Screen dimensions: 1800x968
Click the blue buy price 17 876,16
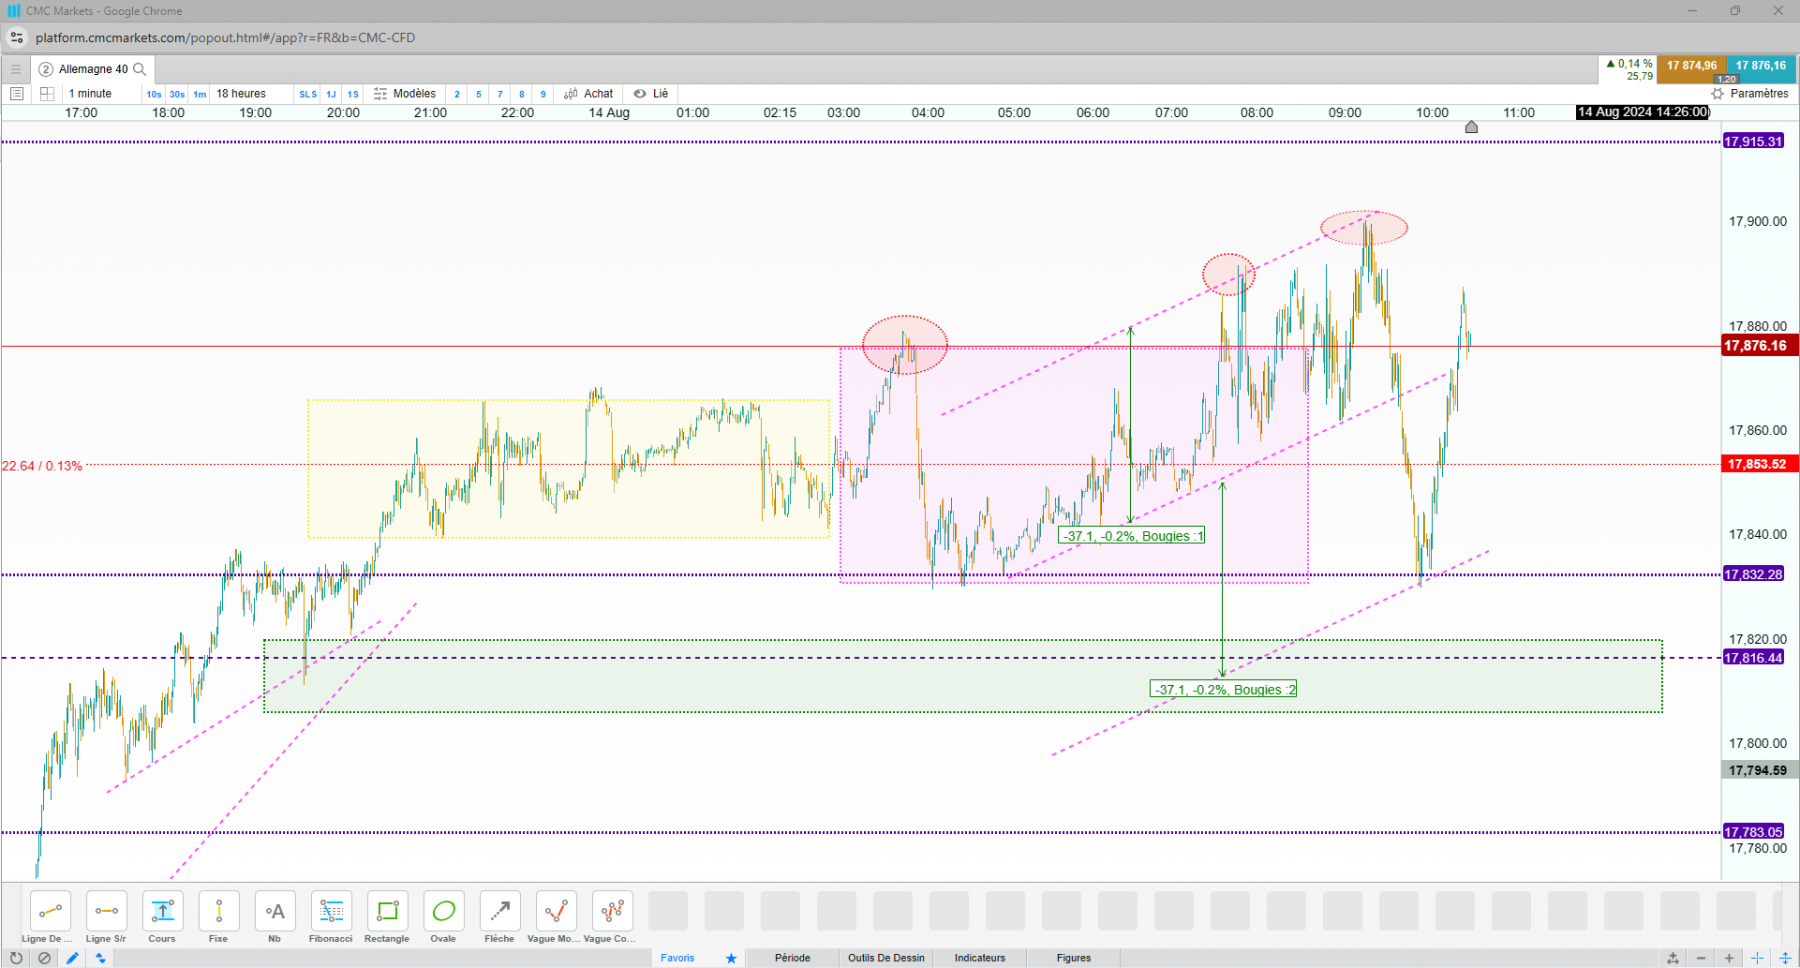1761,69
